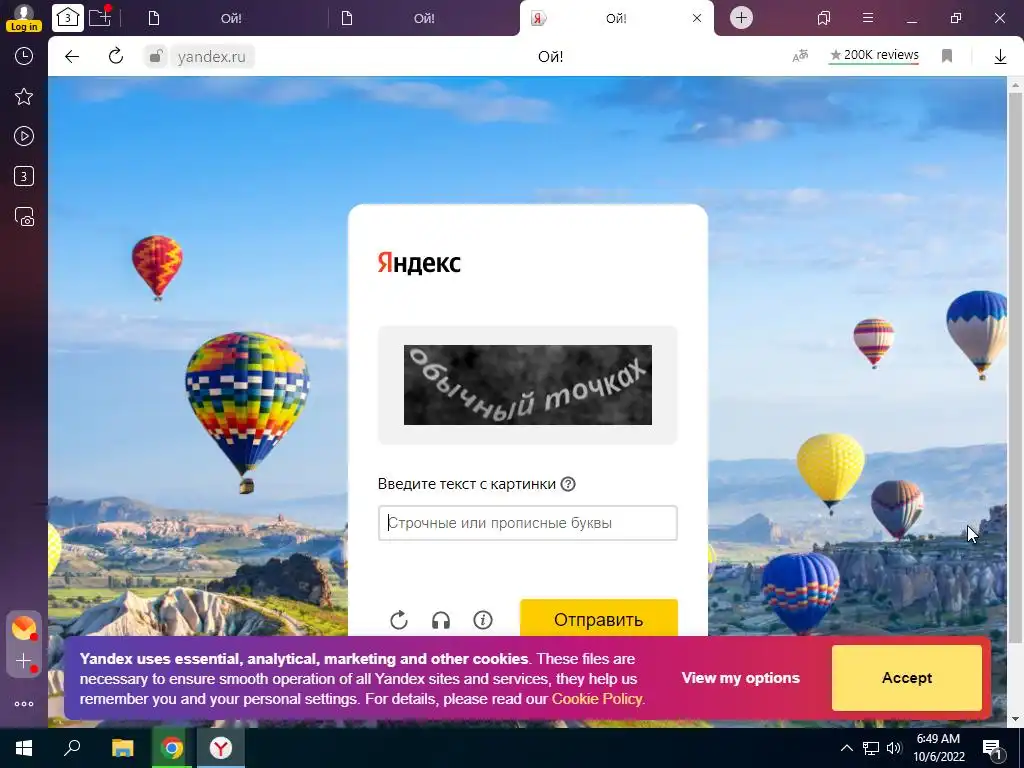
Task: Refresh the captcha image
Action: point(398,620)
